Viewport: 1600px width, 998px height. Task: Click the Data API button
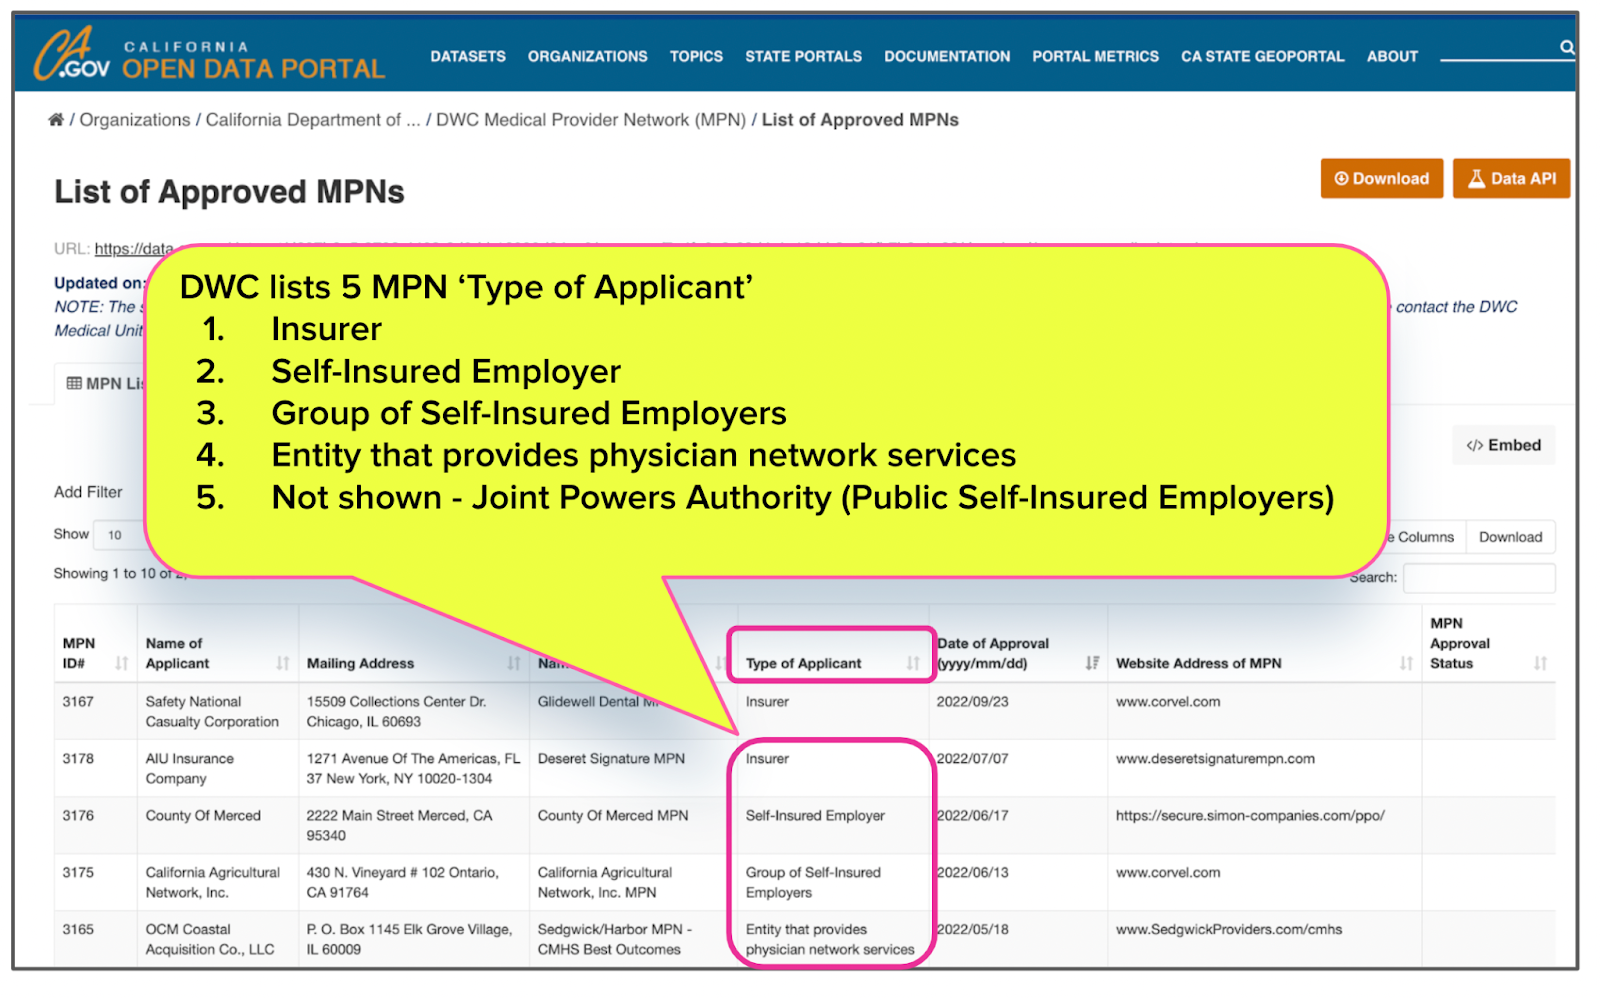pyautogui.click(x=1511, y=179)
